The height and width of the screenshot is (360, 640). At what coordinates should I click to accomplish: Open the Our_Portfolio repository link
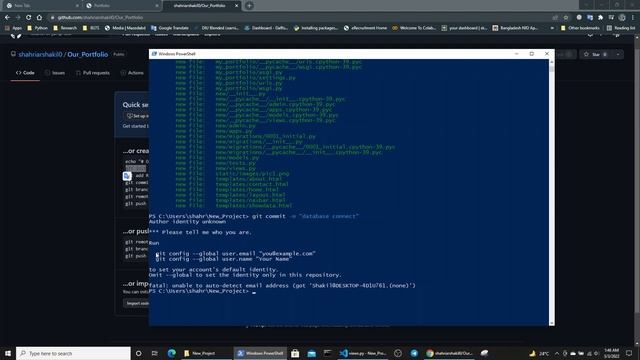[88, 54]
